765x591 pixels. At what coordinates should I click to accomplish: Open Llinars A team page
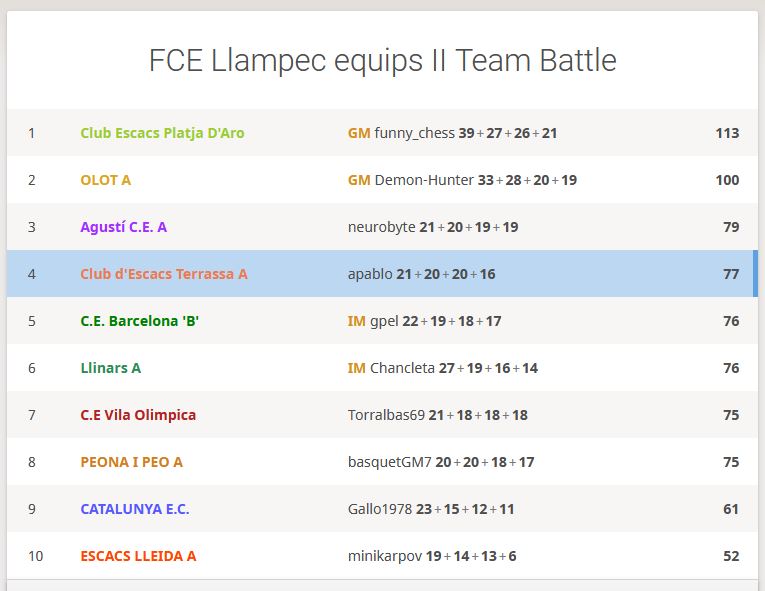click(x=110, y=368)
